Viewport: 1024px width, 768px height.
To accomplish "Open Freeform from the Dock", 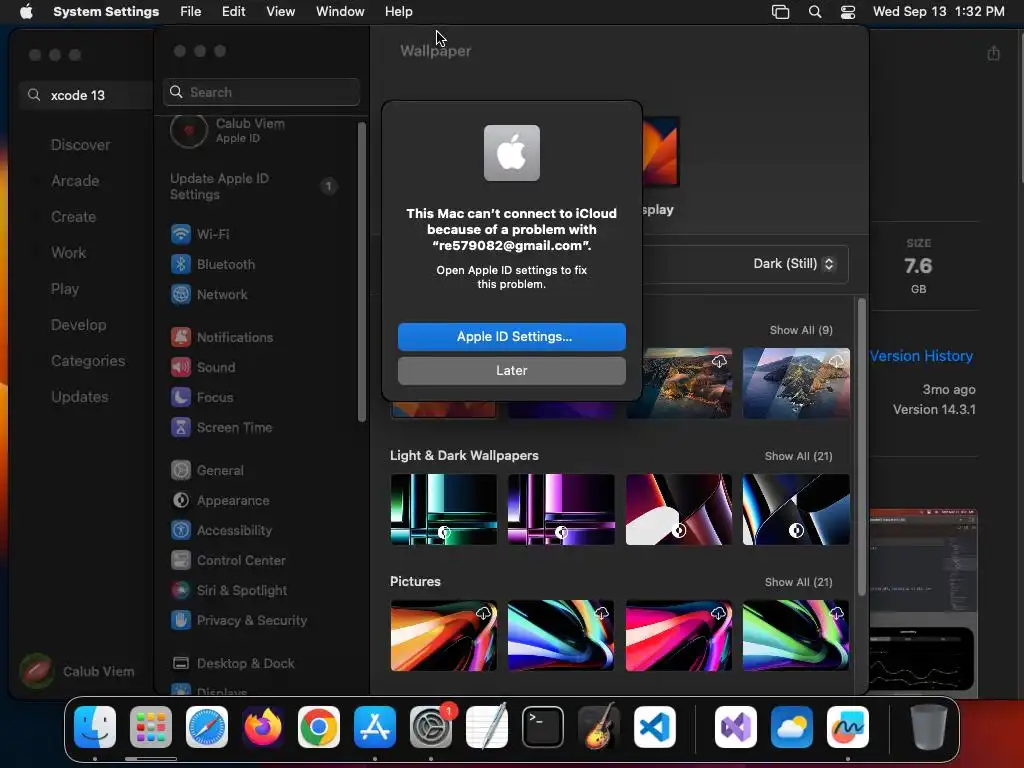I will [848, 727].
